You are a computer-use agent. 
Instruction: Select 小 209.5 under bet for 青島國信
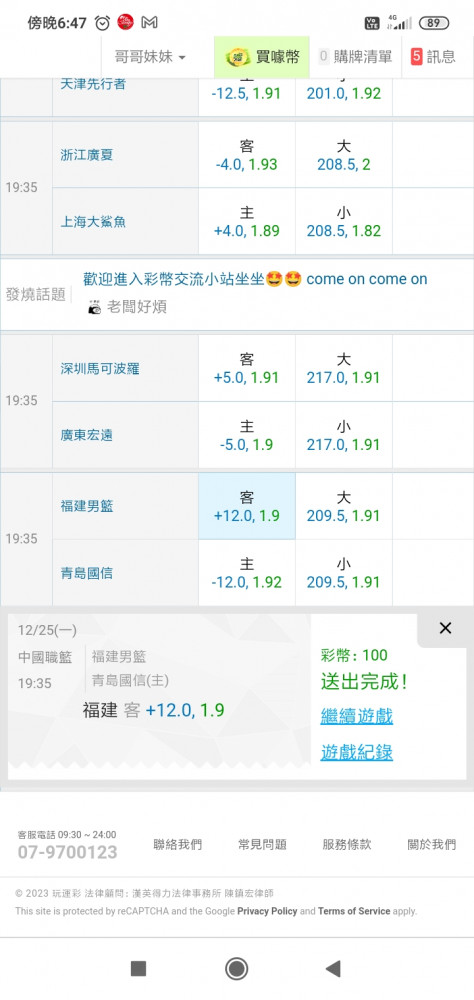[344, 573]
